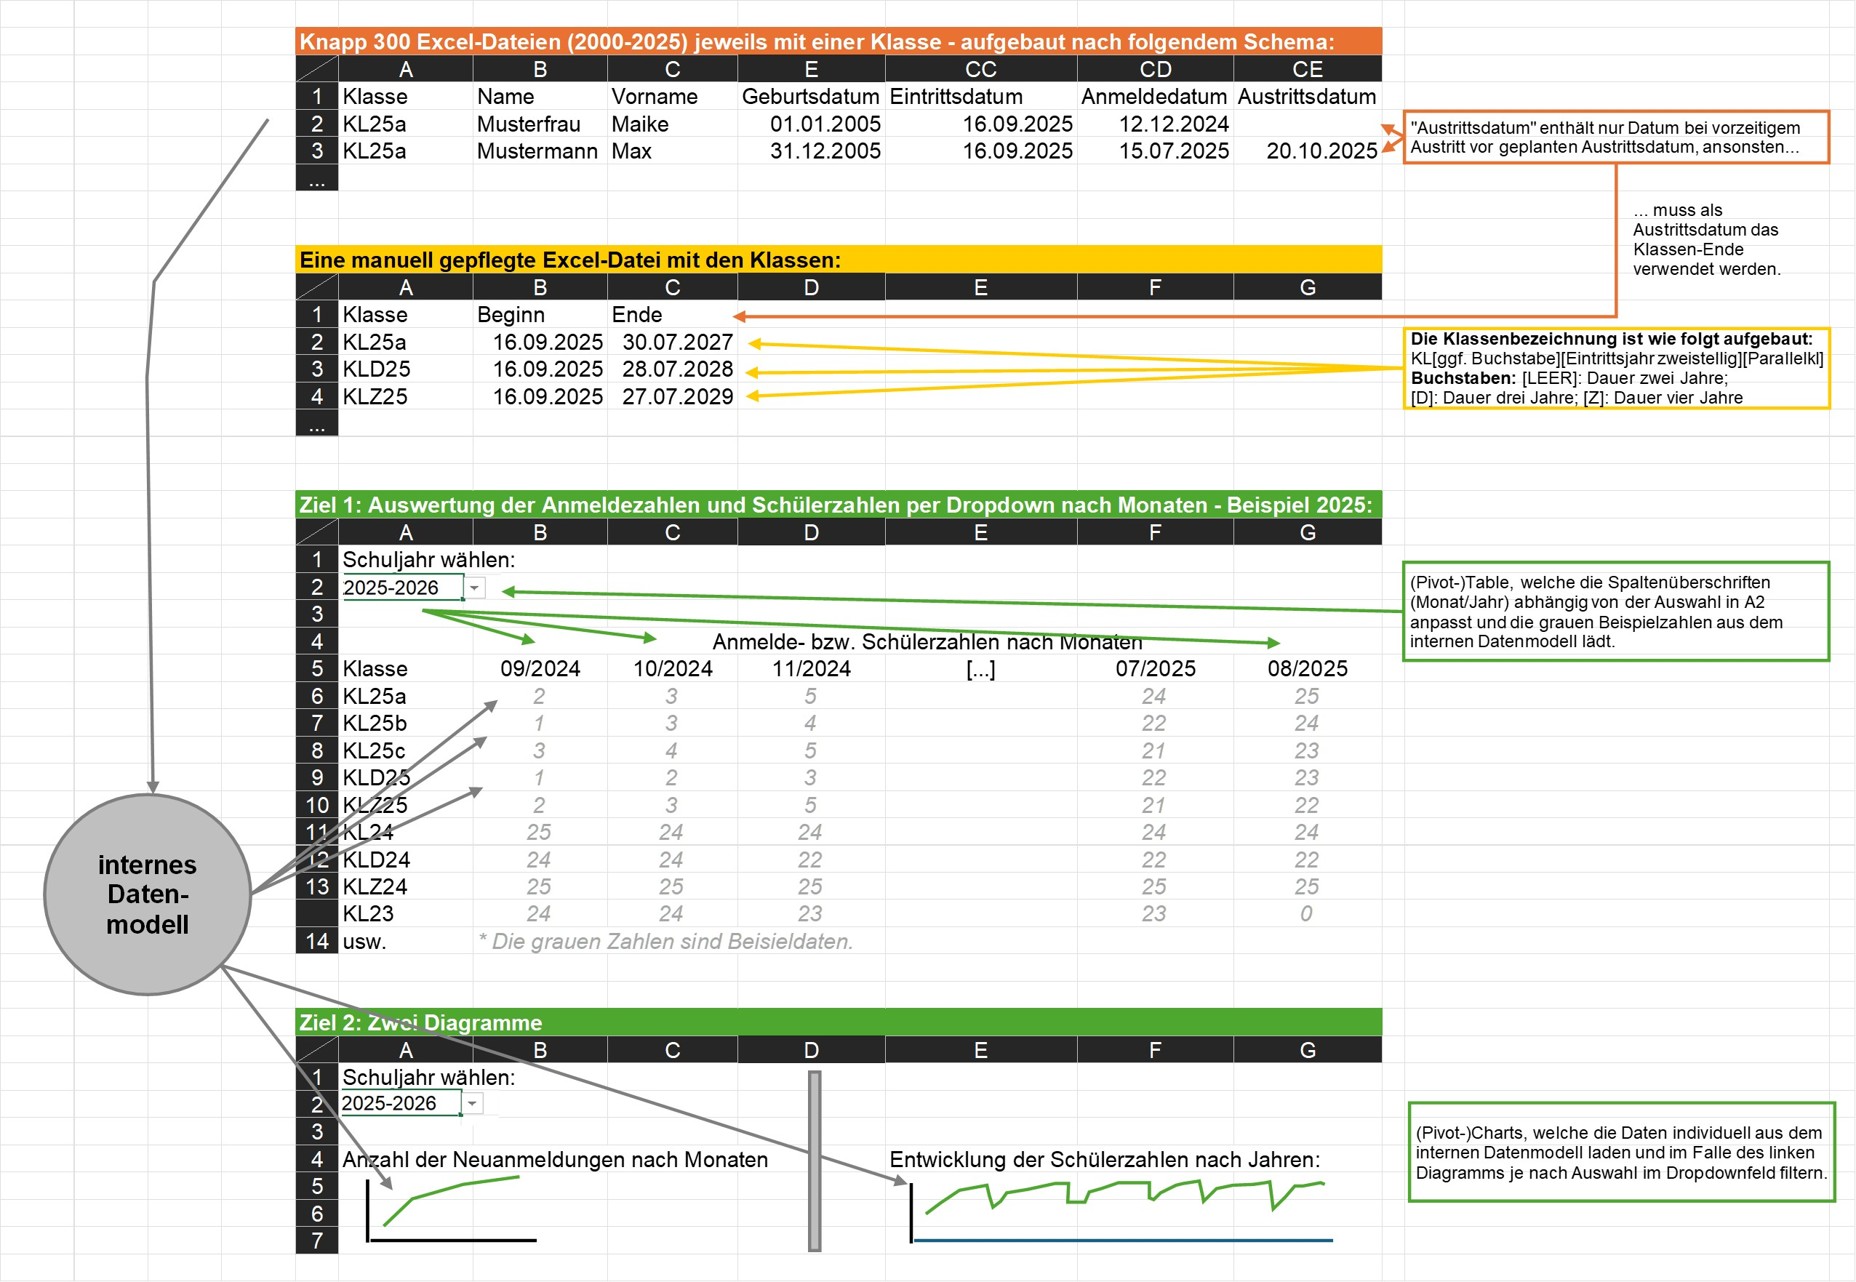Click the orange 'Knapp 300 Excel-Dateien' title banner
The image size is (1856, 1282).
tap(839, 42)
